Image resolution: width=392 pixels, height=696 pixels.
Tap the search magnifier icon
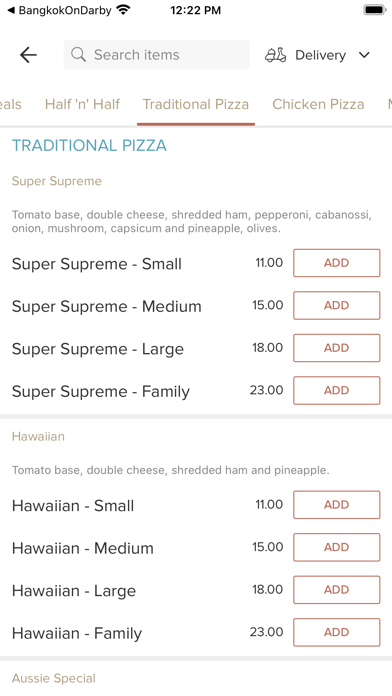(79, 55)
